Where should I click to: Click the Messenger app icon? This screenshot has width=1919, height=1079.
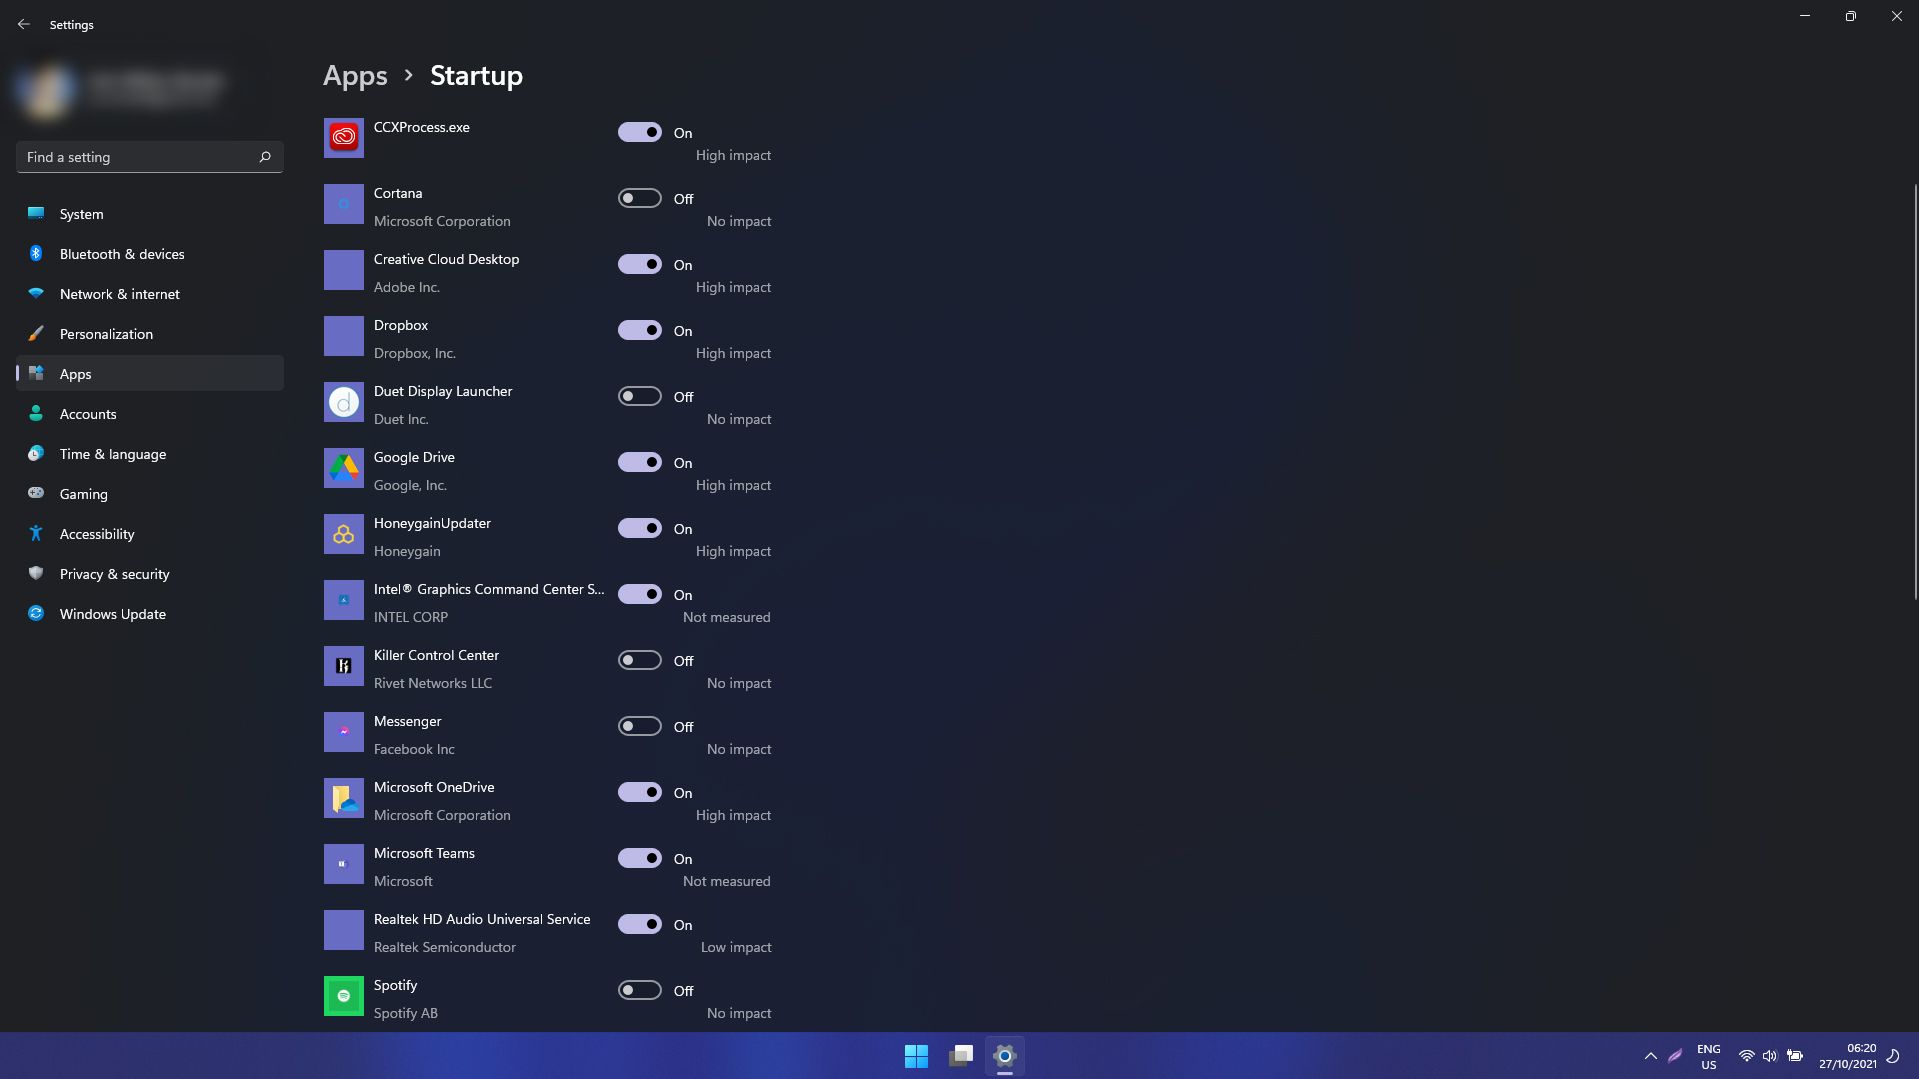(x=343, y=732)
